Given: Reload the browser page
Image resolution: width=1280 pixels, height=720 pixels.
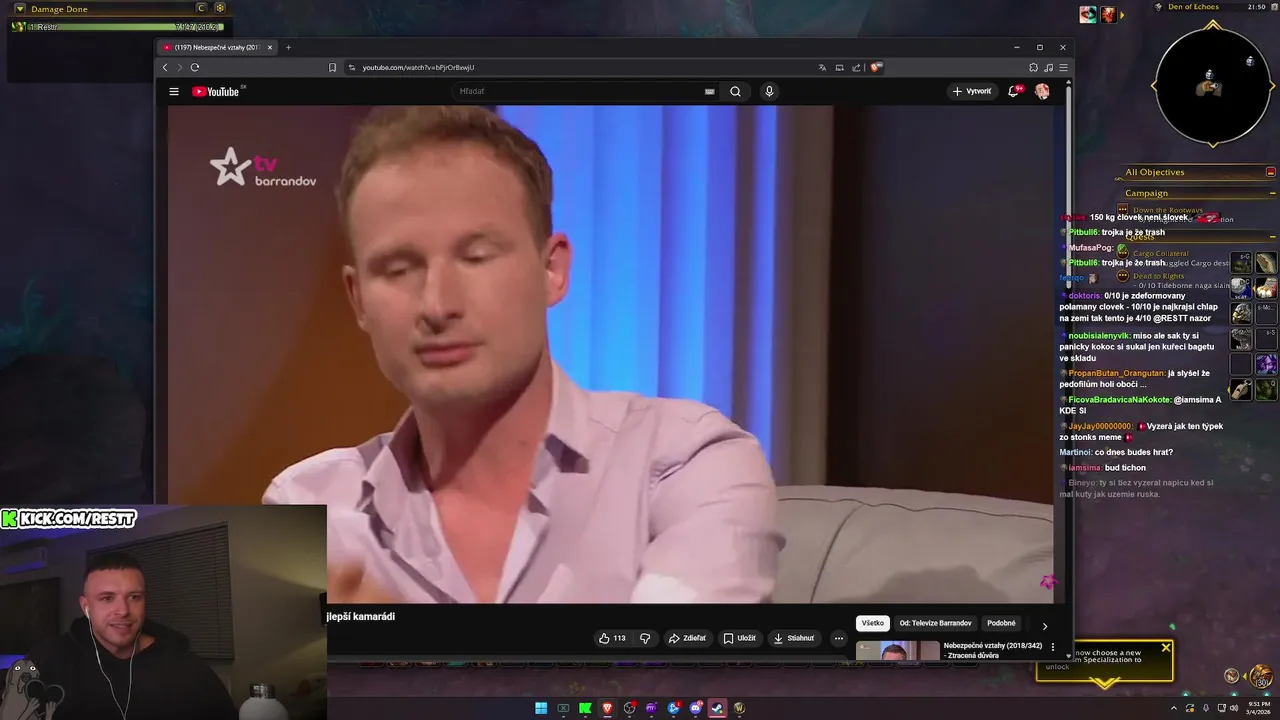Looking at the screenshot, I should tap(195, 67).
